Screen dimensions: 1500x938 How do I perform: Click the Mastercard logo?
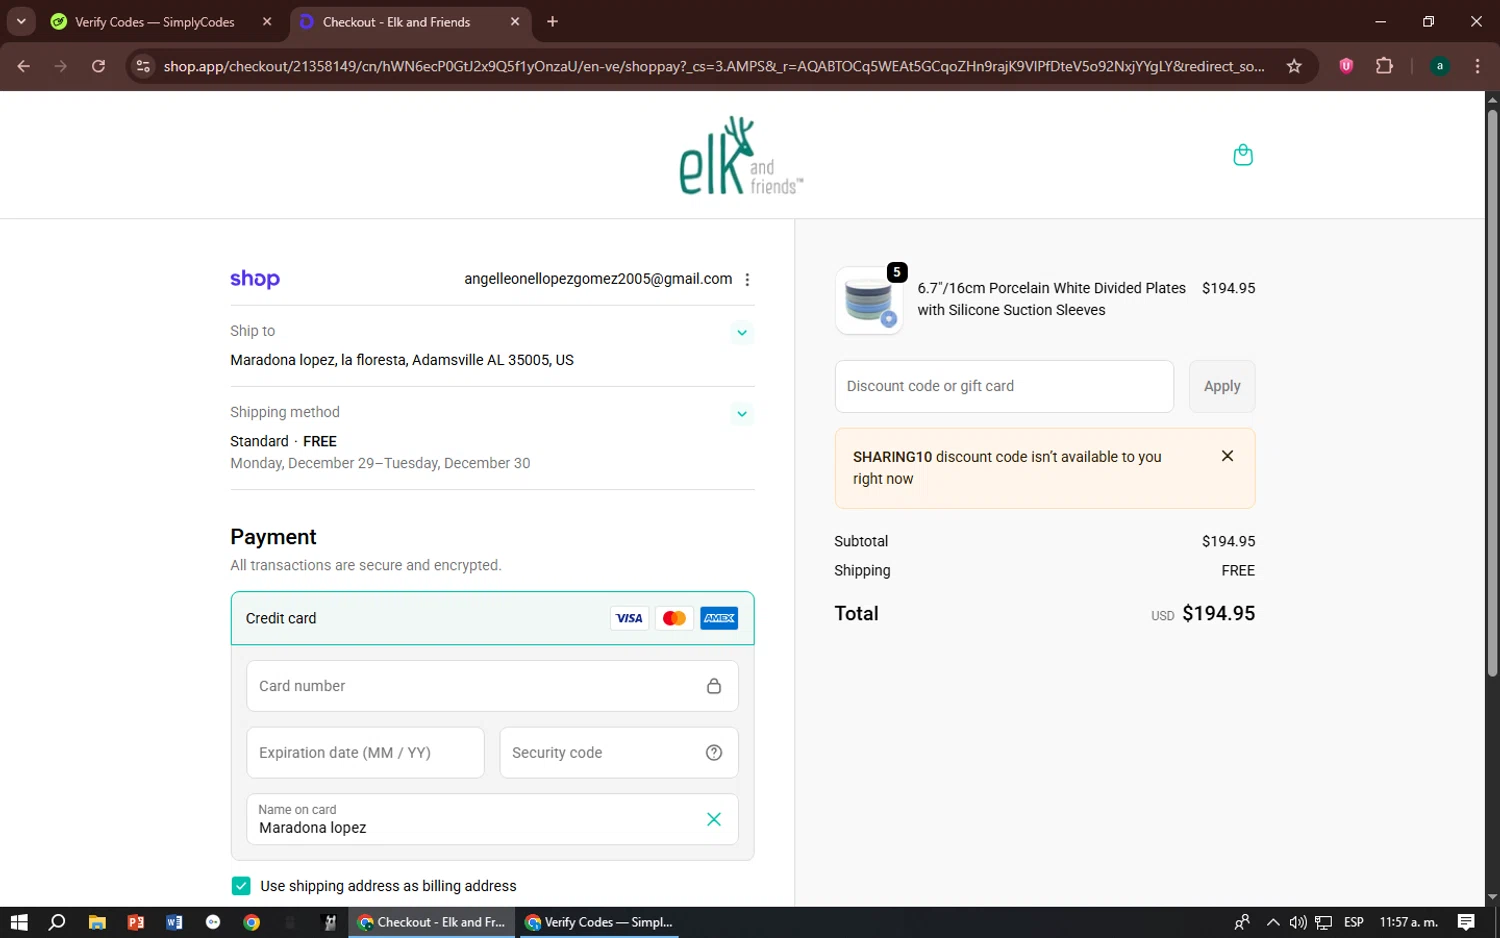(674, 618)
